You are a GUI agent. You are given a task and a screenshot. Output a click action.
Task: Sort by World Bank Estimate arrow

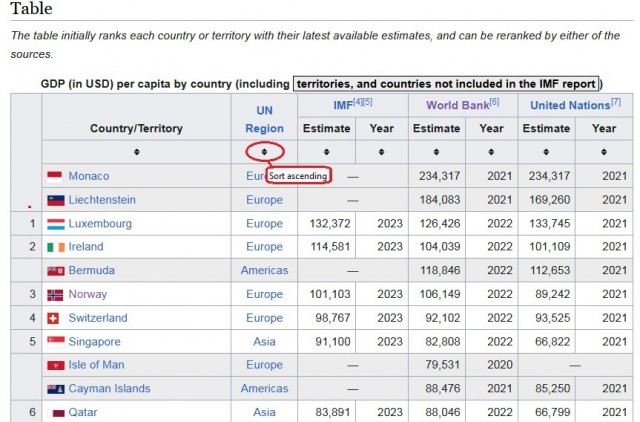436,152
